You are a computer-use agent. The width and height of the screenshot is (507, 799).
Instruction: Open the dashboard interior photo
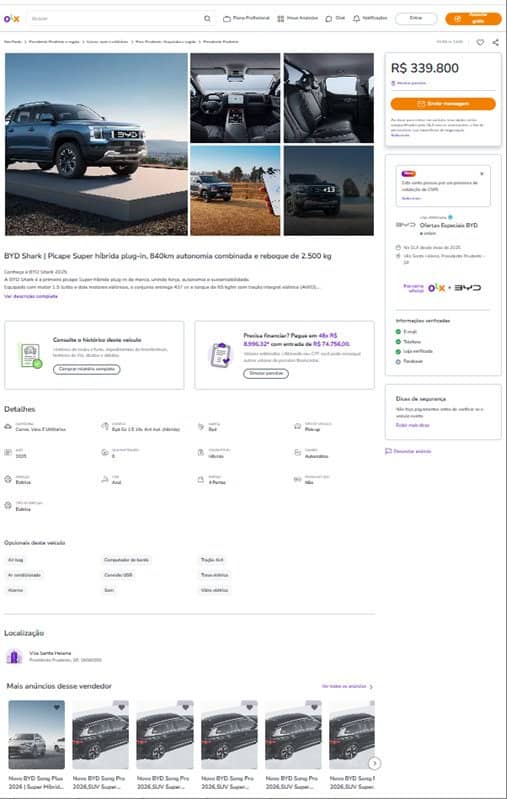click(x=235, y=98)
